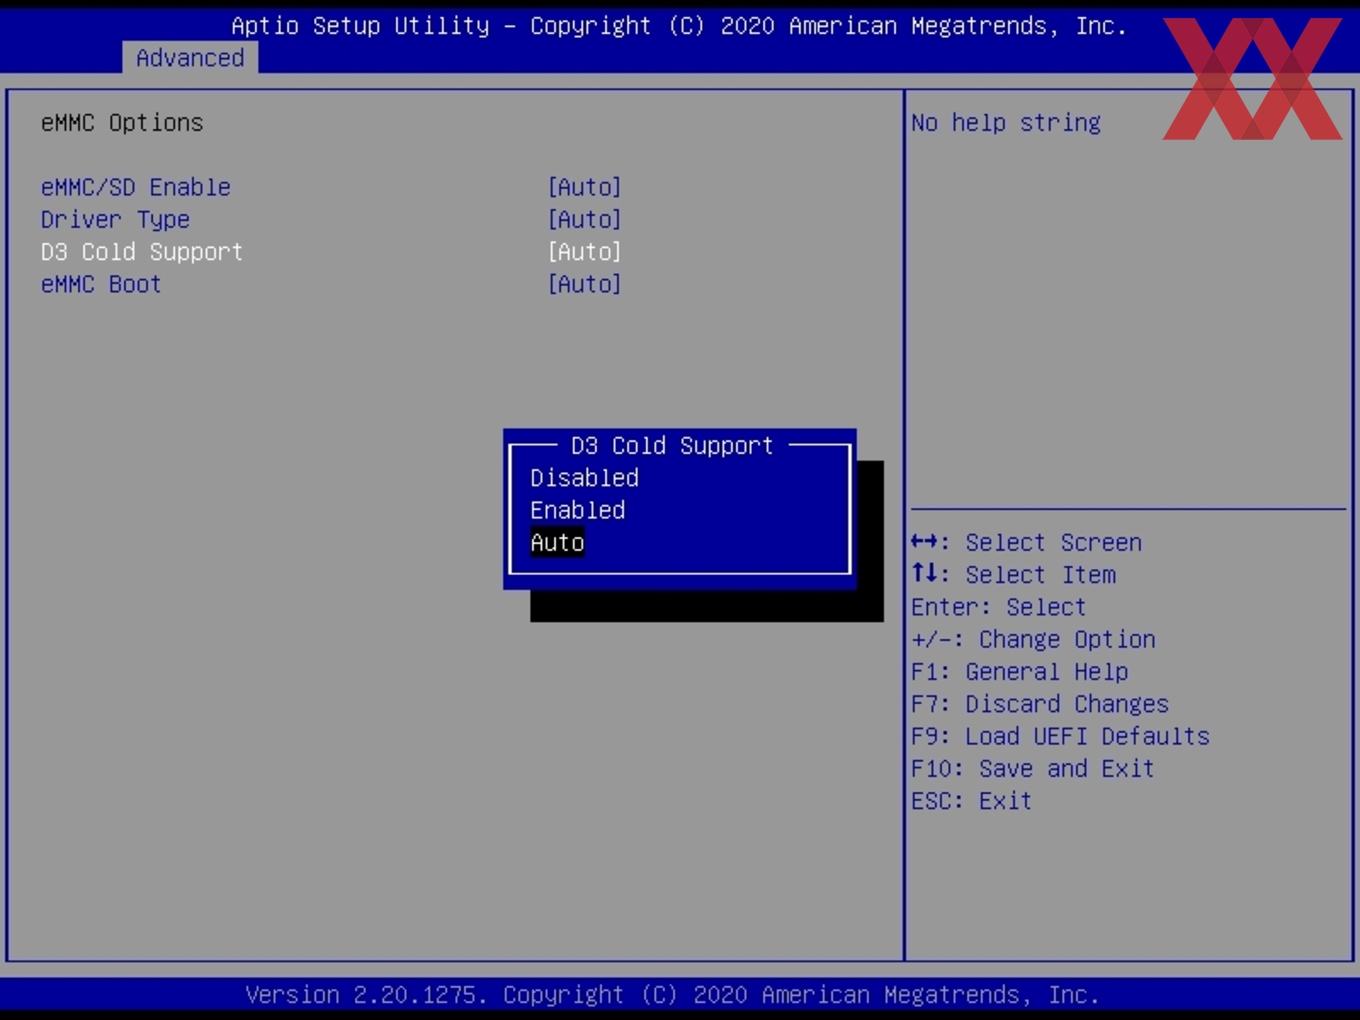The height and width of the screenshot is (1020, 1360).
Task: Click the 'Enter: Select' key hint
Action: pos(998,607)
